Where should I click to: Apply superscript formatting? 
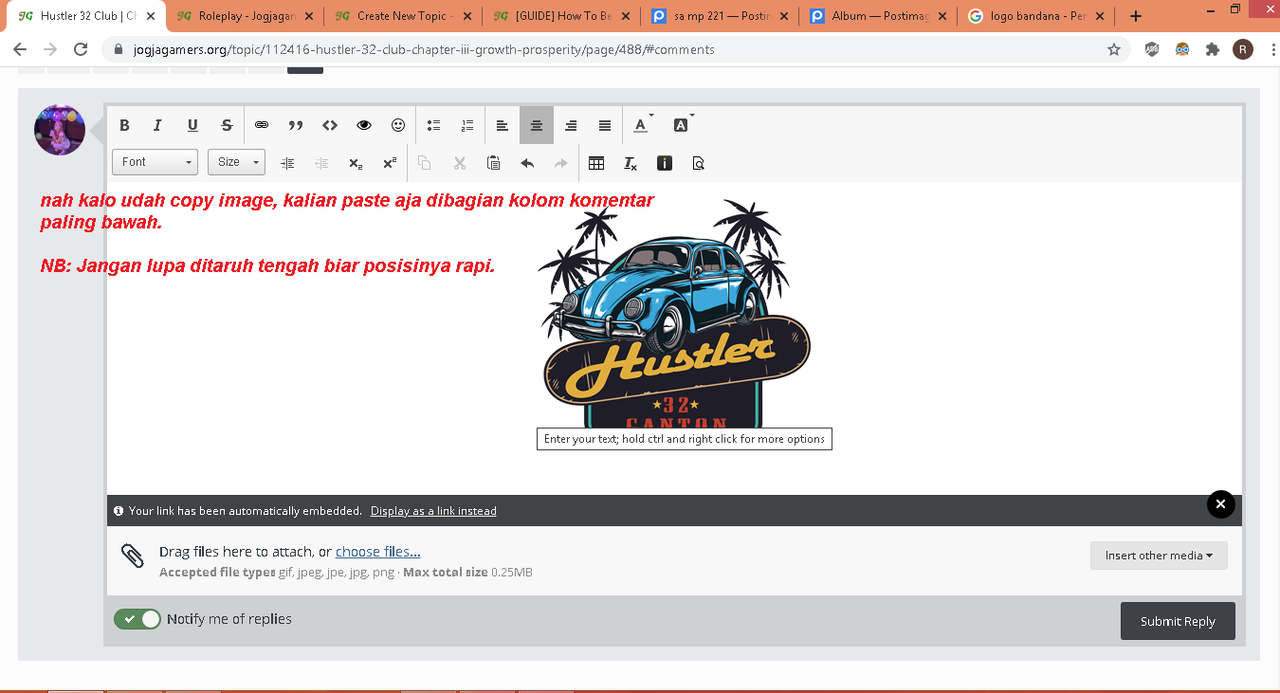point(390,163)
